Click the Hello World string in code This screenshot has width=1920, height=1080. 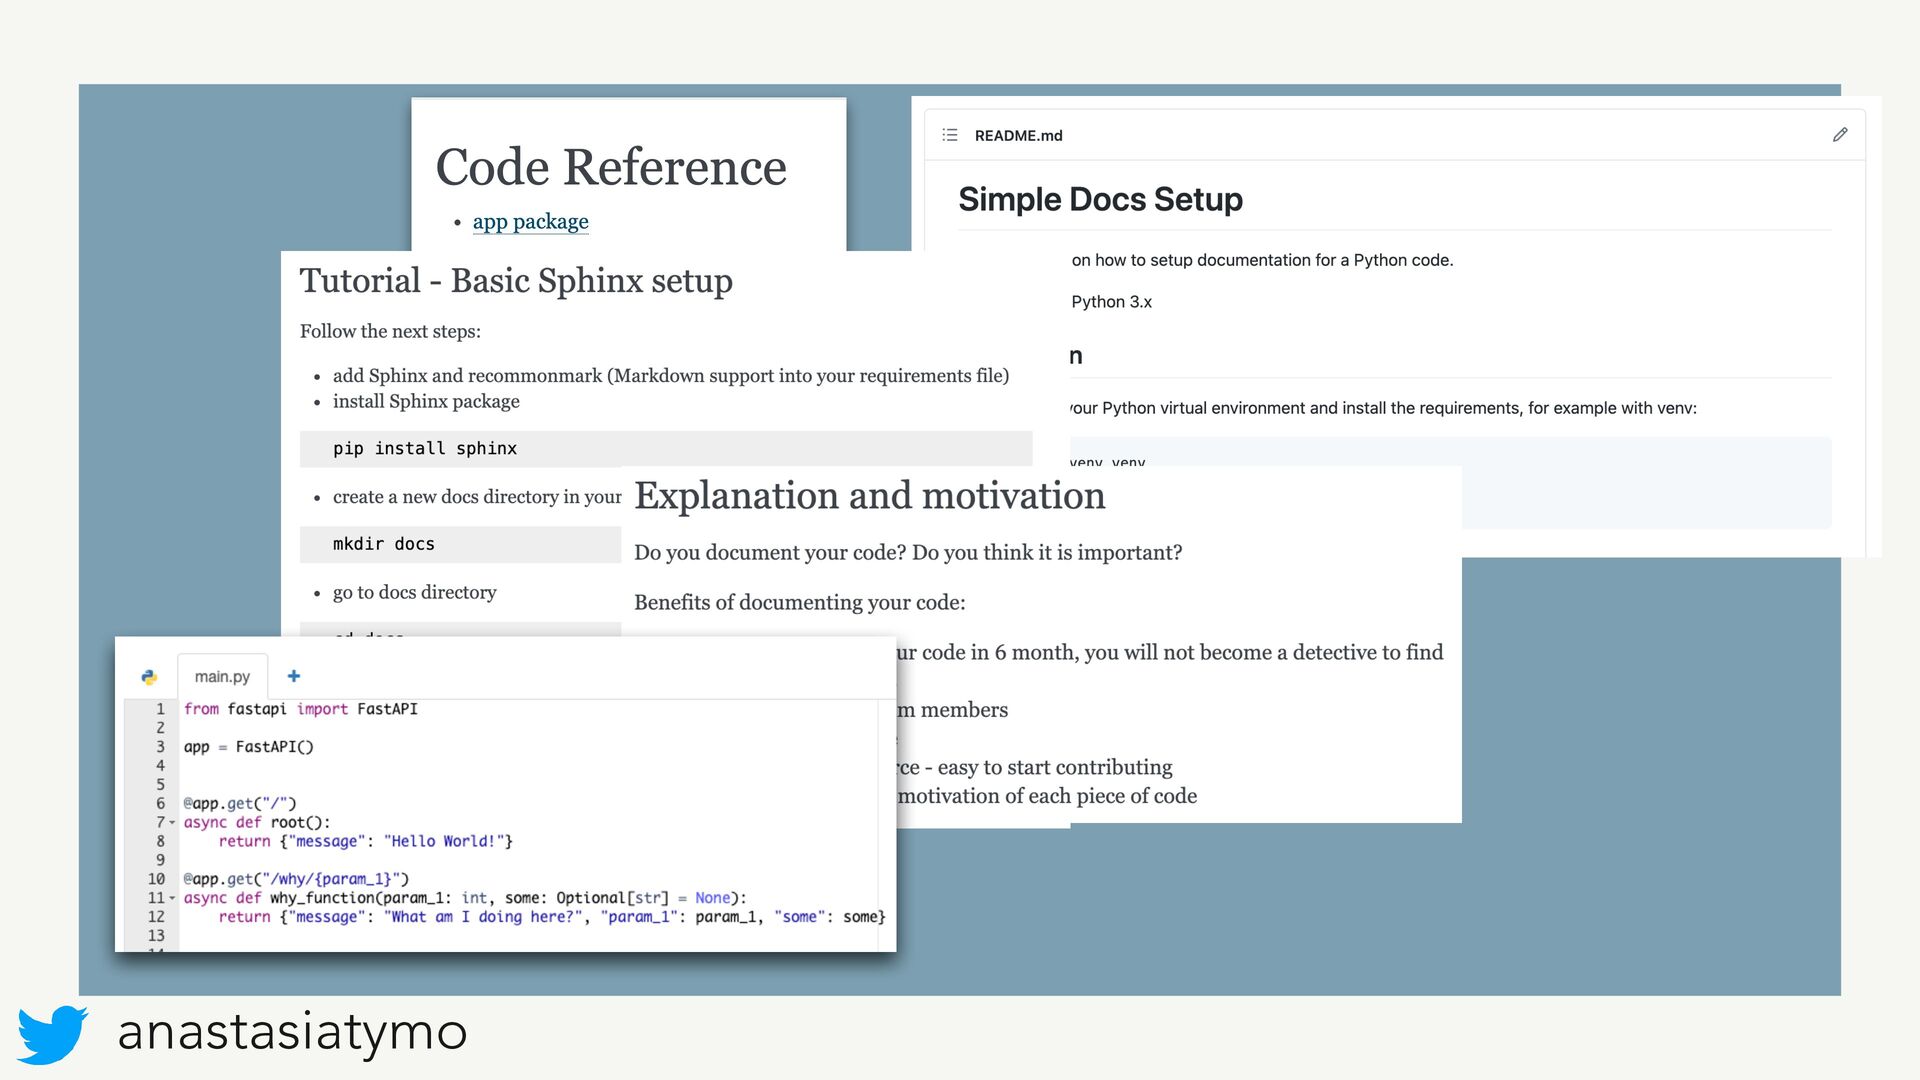click(x=443, y=842)
